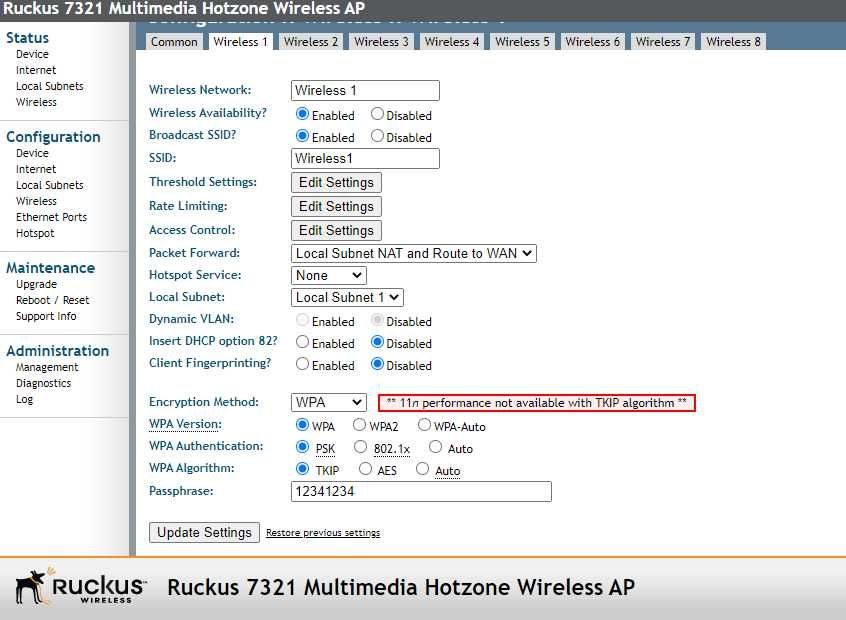This screenshot has width=846, height=620.
Task: Disable Broadcast SSID radio button
Action: pyautogui.click(x=377, y=136)
